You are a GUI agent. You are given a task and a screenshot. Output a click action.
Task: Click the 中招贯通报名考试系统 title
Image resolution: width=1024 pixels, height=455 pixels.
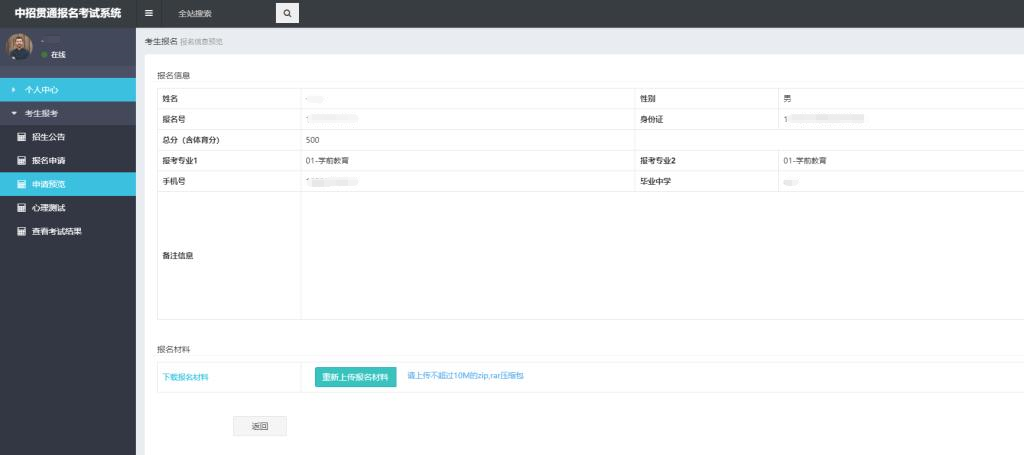coord(68,13)
